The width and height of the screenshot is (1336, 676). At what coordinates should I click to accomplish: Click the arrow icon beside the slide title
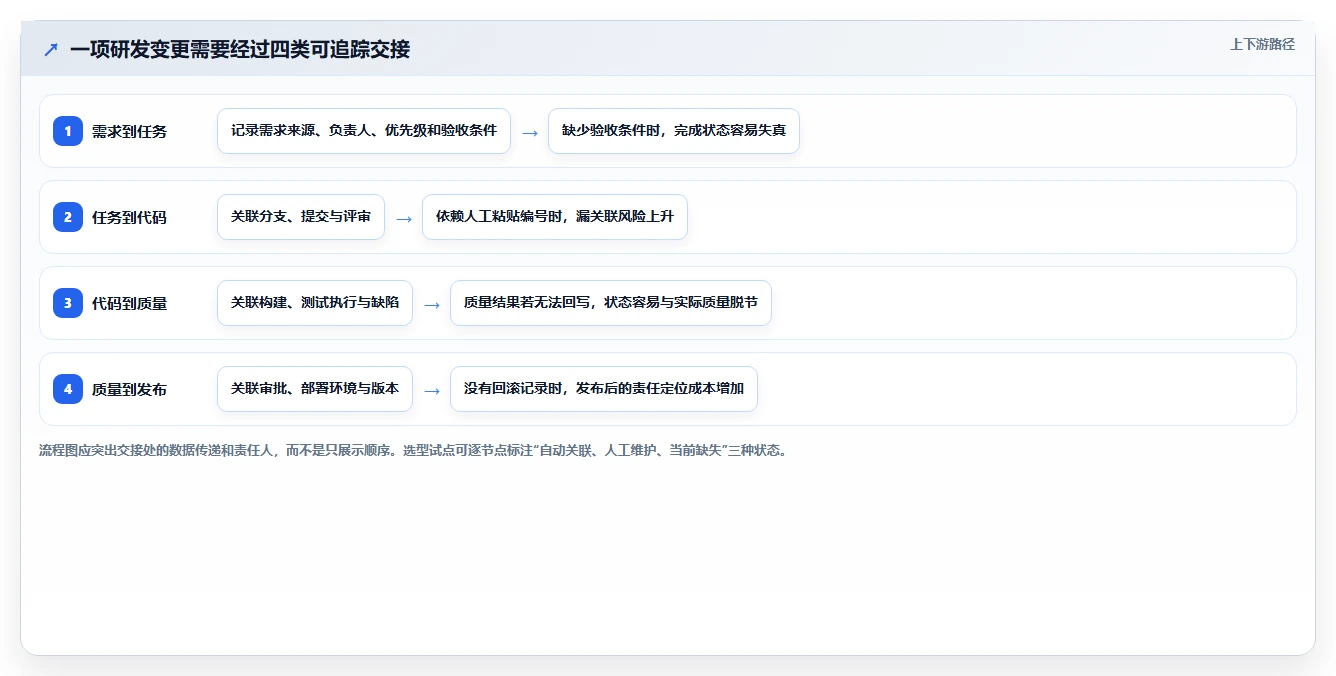coord(51,49)
